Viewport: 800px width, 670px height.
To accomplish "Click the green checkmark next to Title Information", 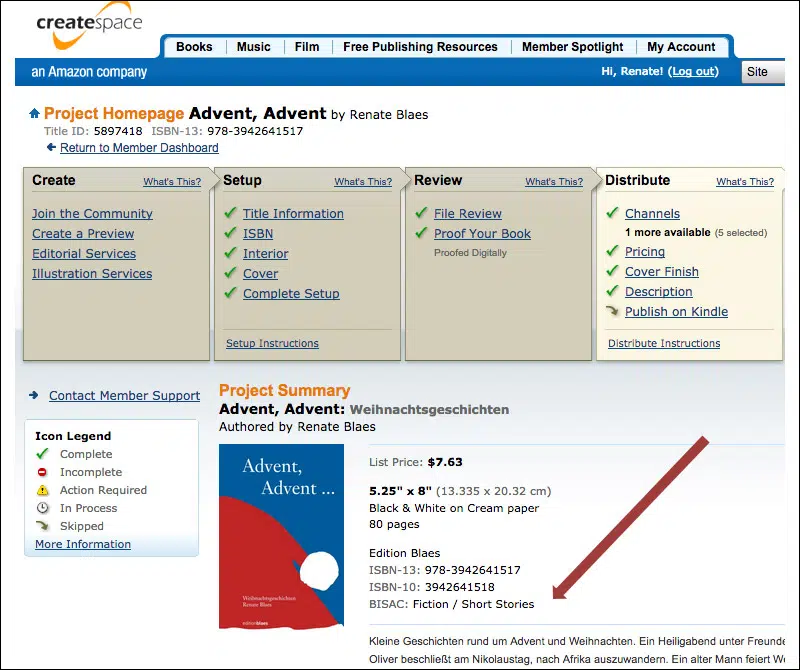I will 231,212.
